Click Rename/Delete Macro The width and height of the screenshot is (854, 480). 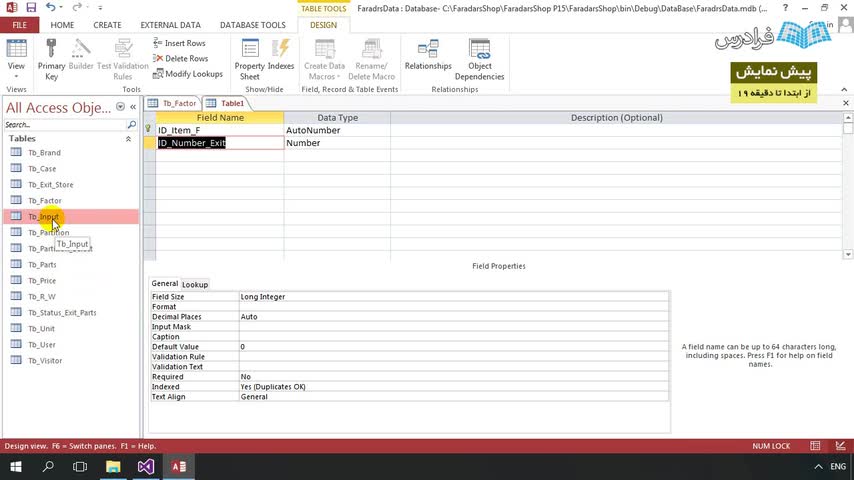(x=371, y=60)
